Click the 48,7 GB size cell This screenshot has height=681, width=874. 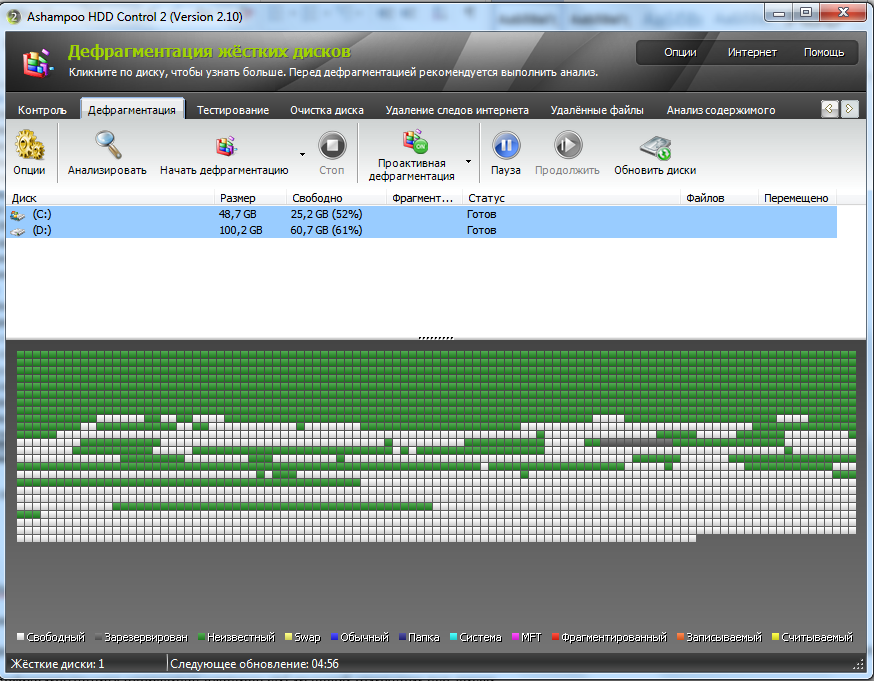(238, 215)
